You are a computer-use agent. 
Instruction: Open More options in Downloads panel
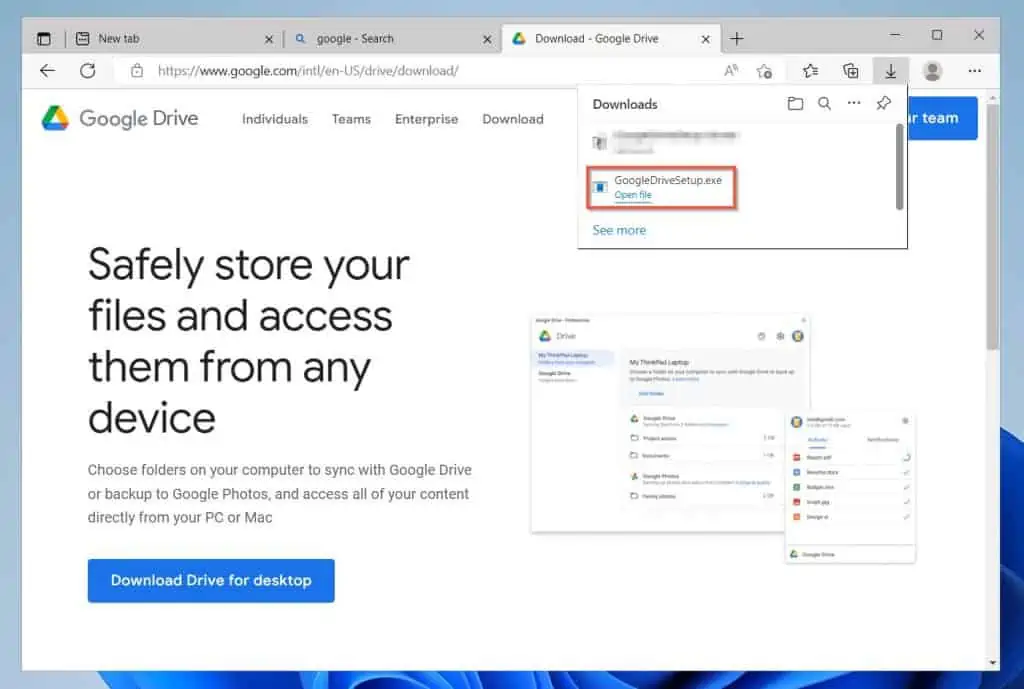coord(854,103)
